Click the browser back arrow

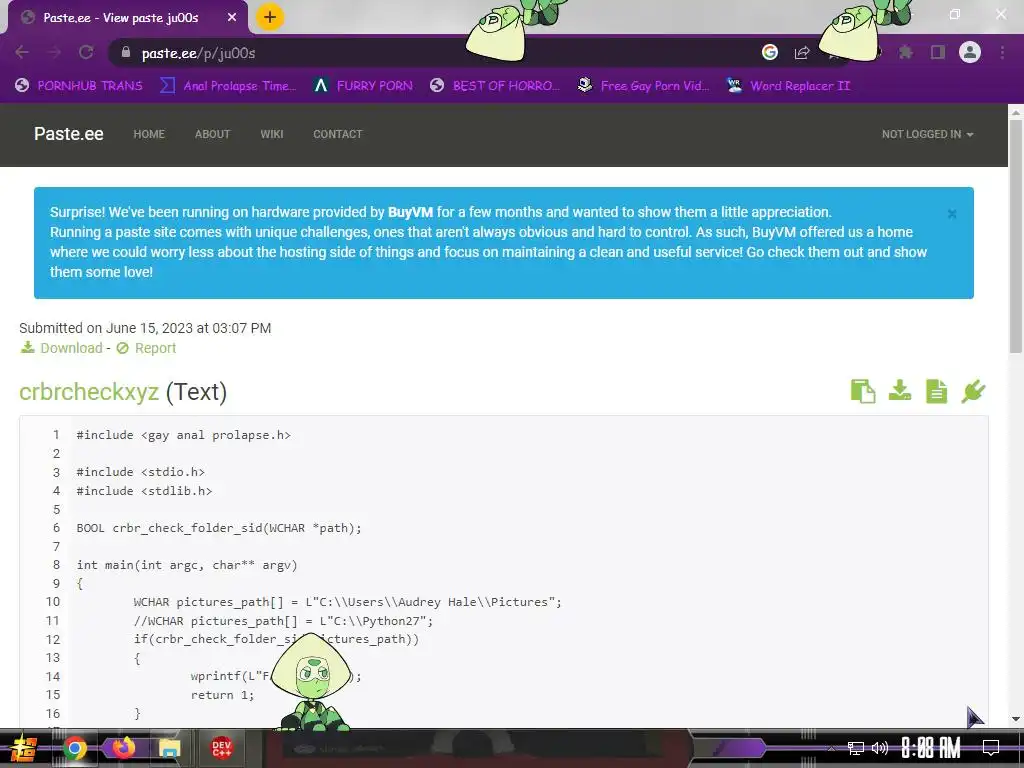click(22, 52)
